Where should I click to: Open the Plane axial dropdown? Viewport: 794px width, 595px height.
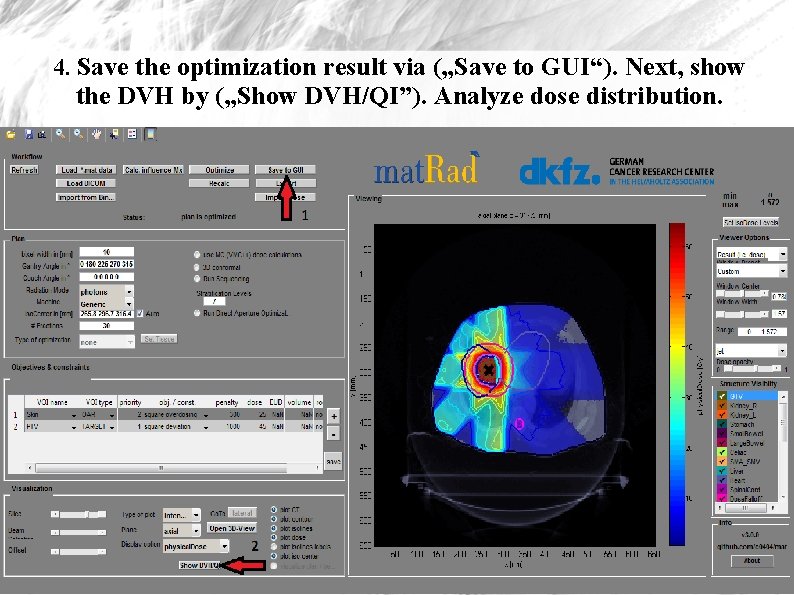click(x=181, y=531)
